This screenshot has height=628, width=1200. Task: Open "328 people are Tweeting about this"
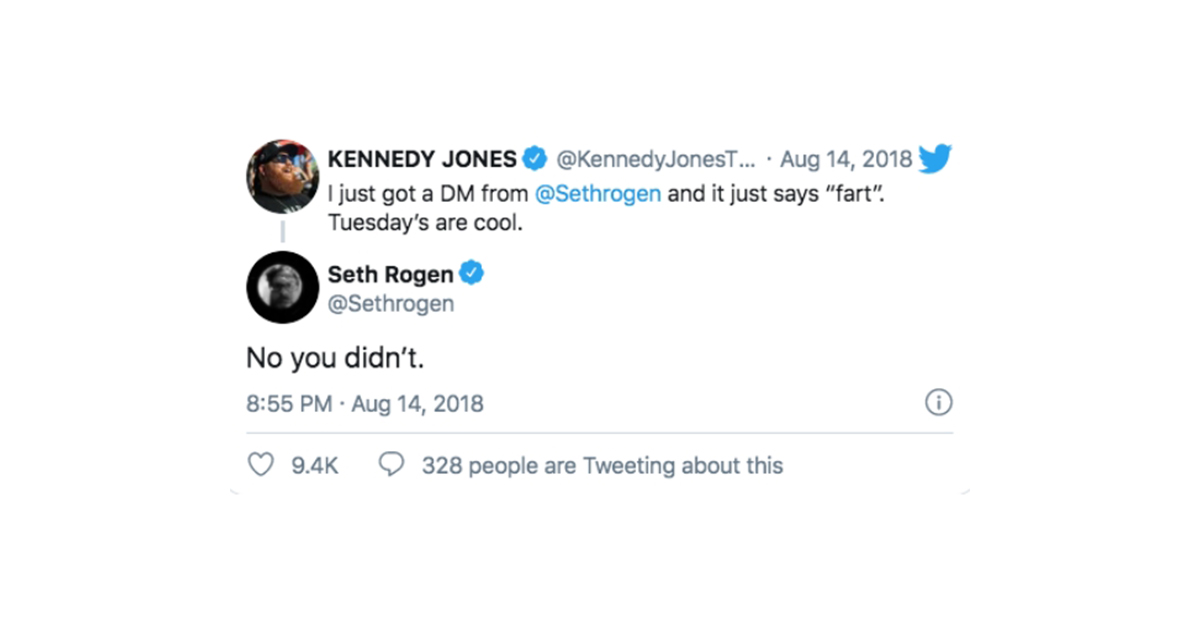tap(602, 466)
